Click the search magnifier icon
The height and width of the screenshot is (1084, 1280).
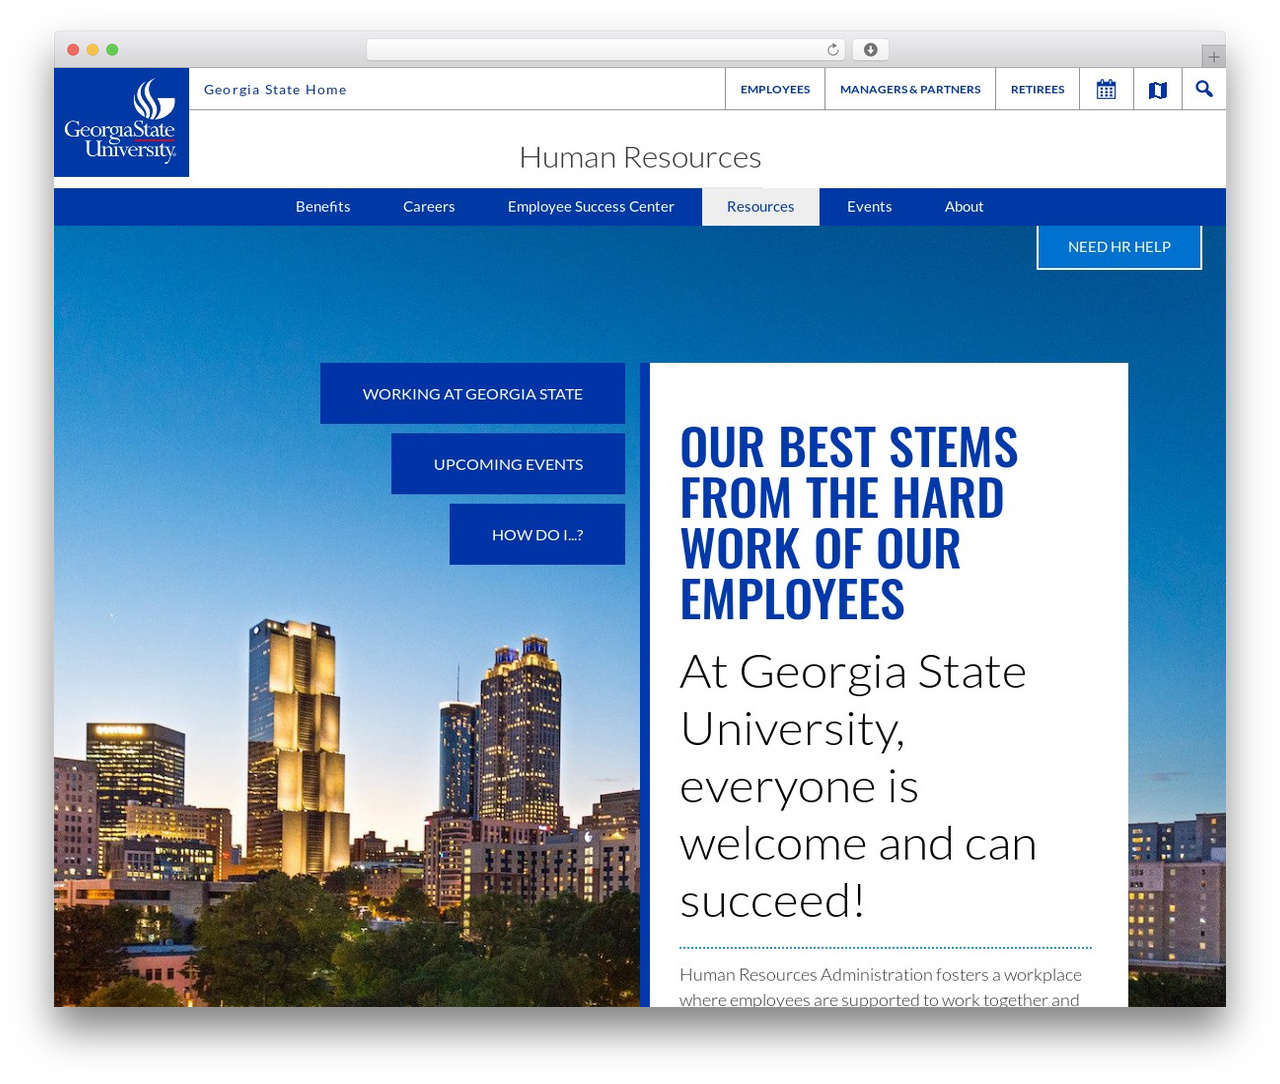(1204, 89)
